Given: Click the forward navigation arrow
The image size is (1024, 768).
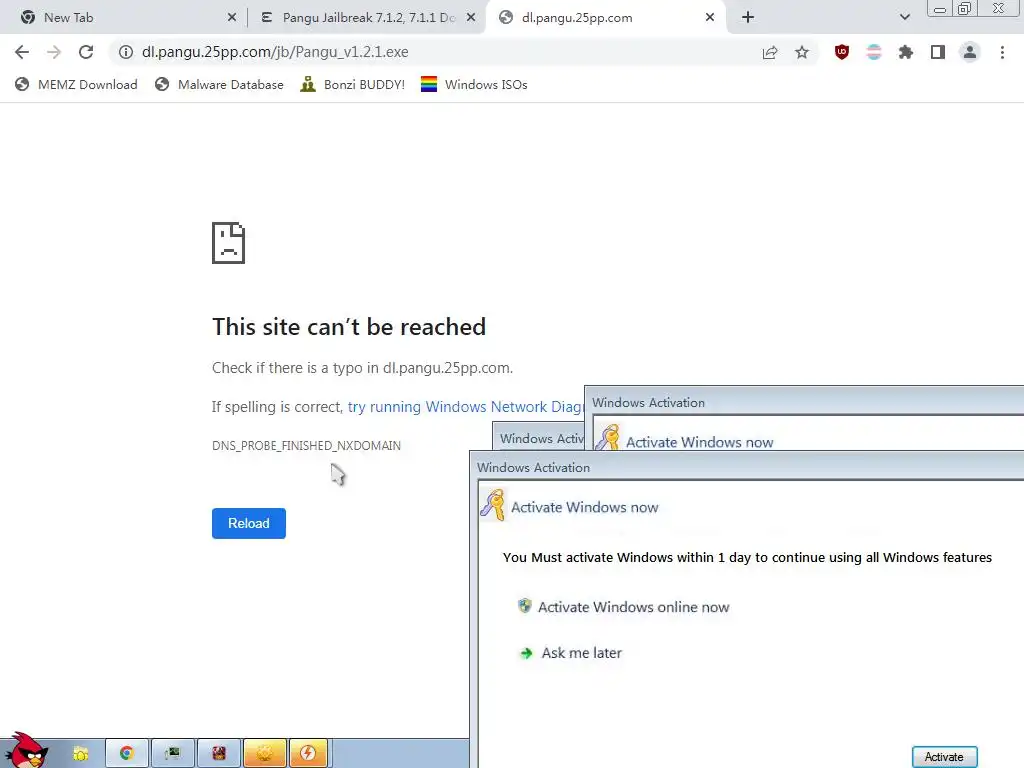Looking at the screenshot, I should tap(54, 52).
